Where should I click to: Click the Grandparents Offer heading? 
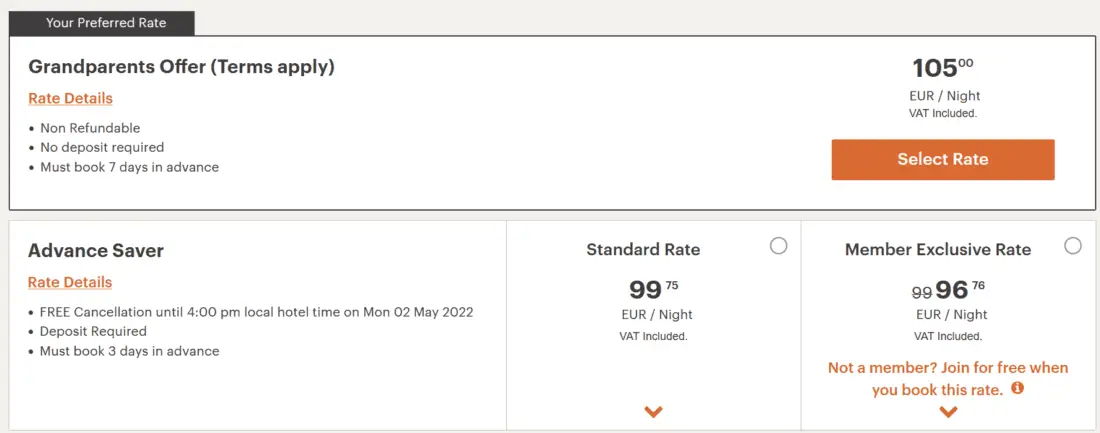[x=181, y=67]
